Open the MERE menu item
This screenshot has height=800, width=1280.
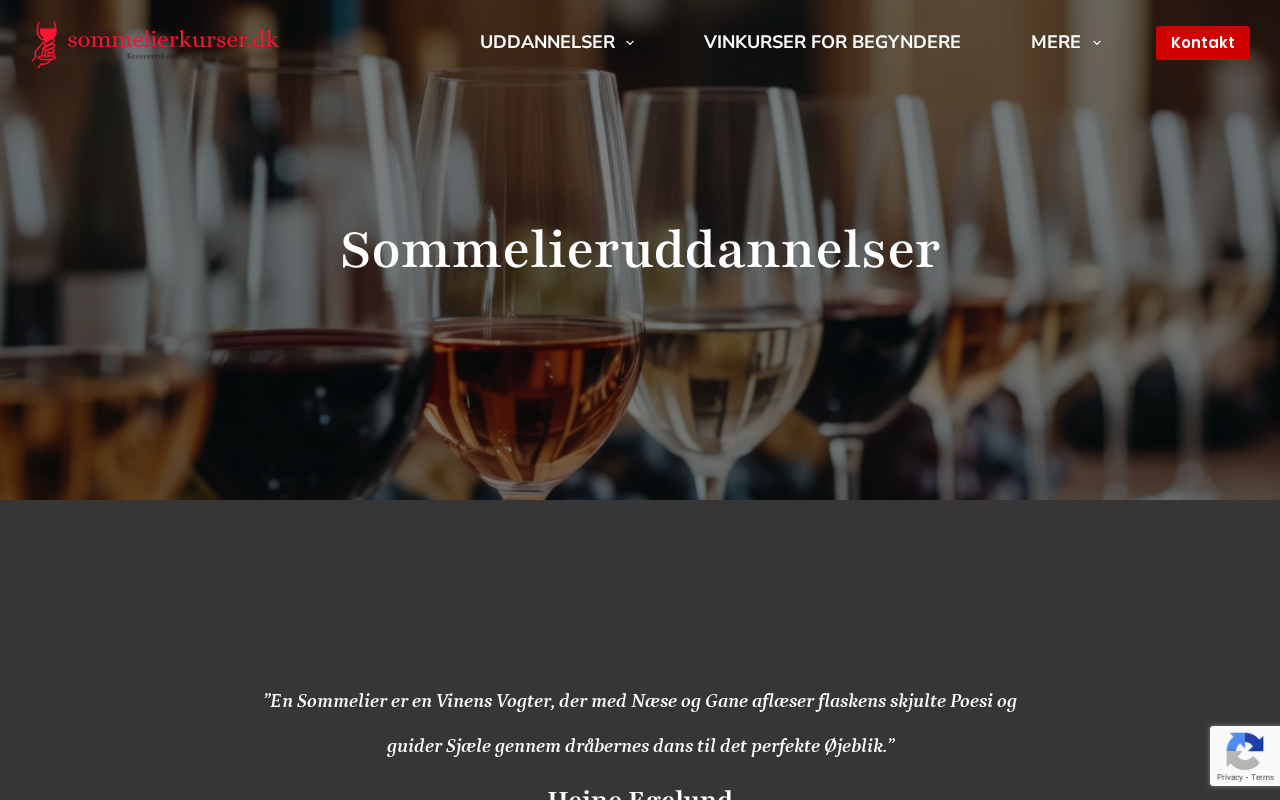[x=1056, y=42]
